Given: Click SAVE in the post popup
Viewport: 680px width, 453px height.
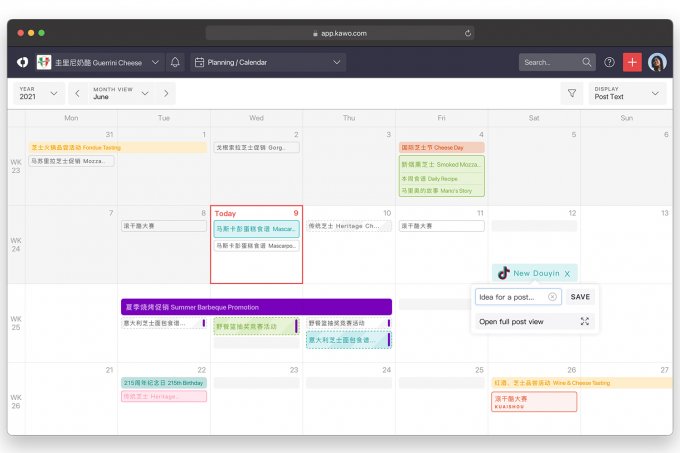Looking at the screenshot, I should tap(579, 297).
